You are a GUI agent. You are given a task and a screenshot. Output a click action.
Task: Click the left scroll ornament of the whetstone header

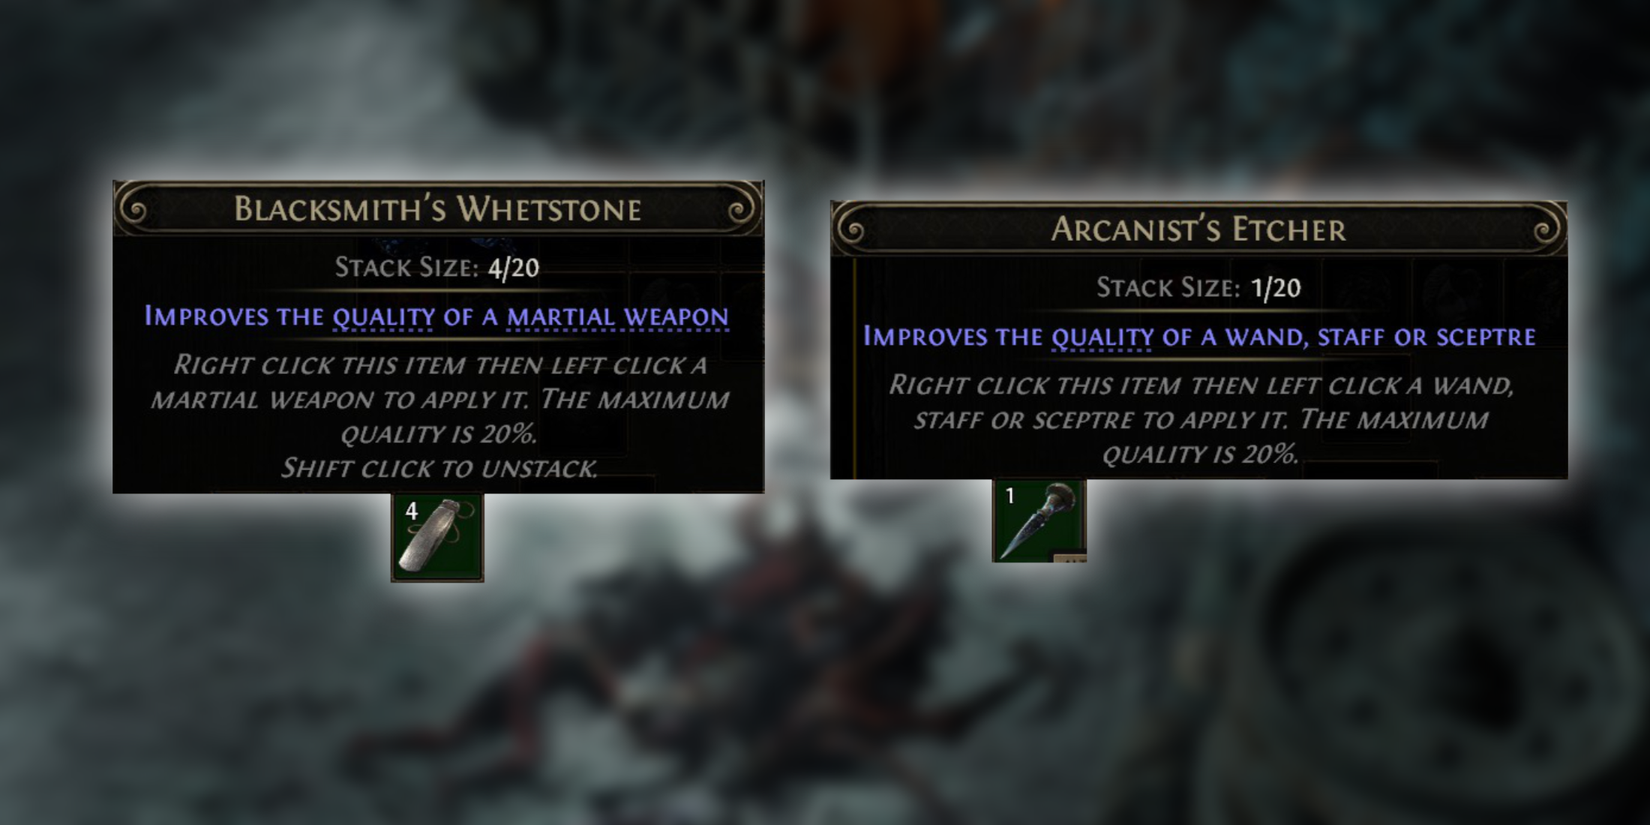point(134,208)
